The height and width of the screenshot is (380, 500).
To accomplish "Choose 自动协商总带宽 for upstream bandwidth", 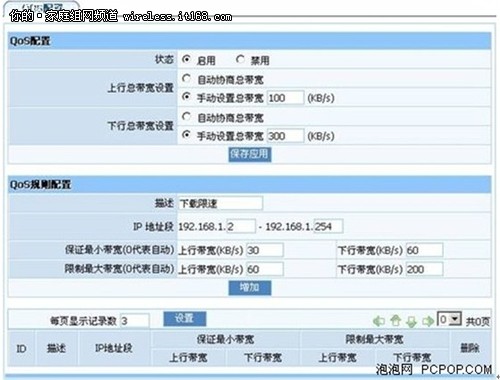I will pyautogui.click(x=186, y=79).
